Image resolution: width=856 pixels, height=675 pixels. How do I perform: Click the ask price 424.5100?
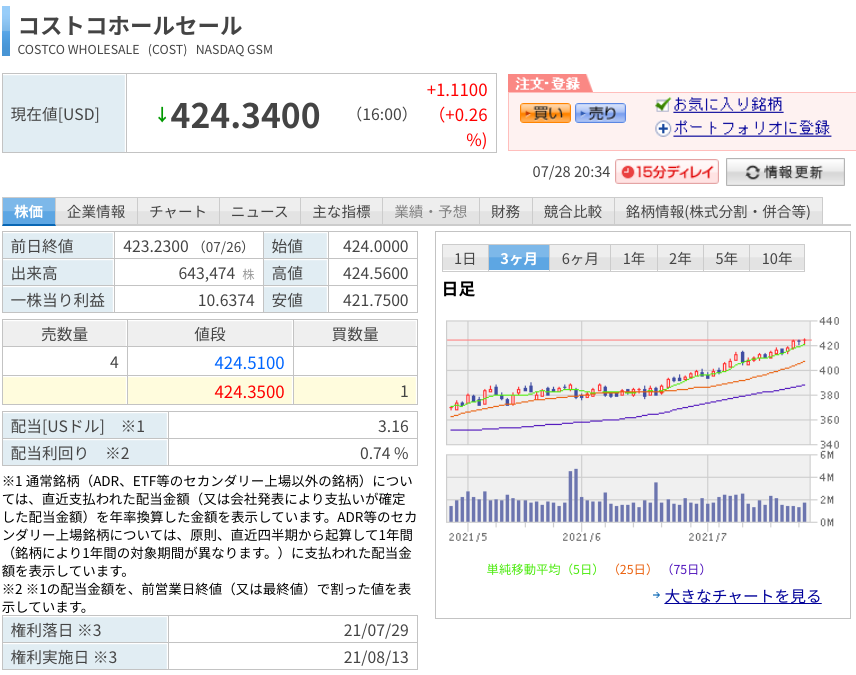(x=249, y=363)
